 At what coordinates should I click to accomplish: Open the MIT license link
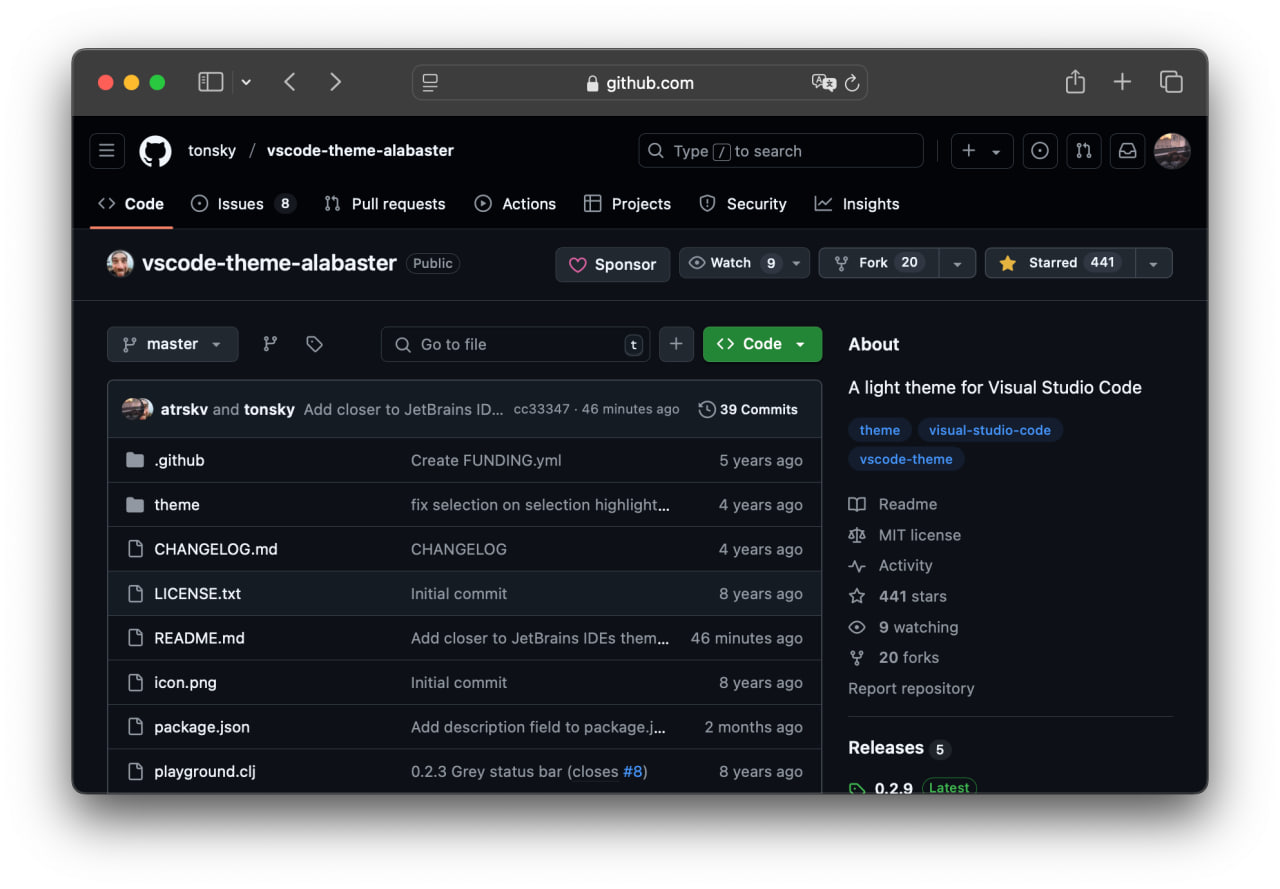(905, 535)
